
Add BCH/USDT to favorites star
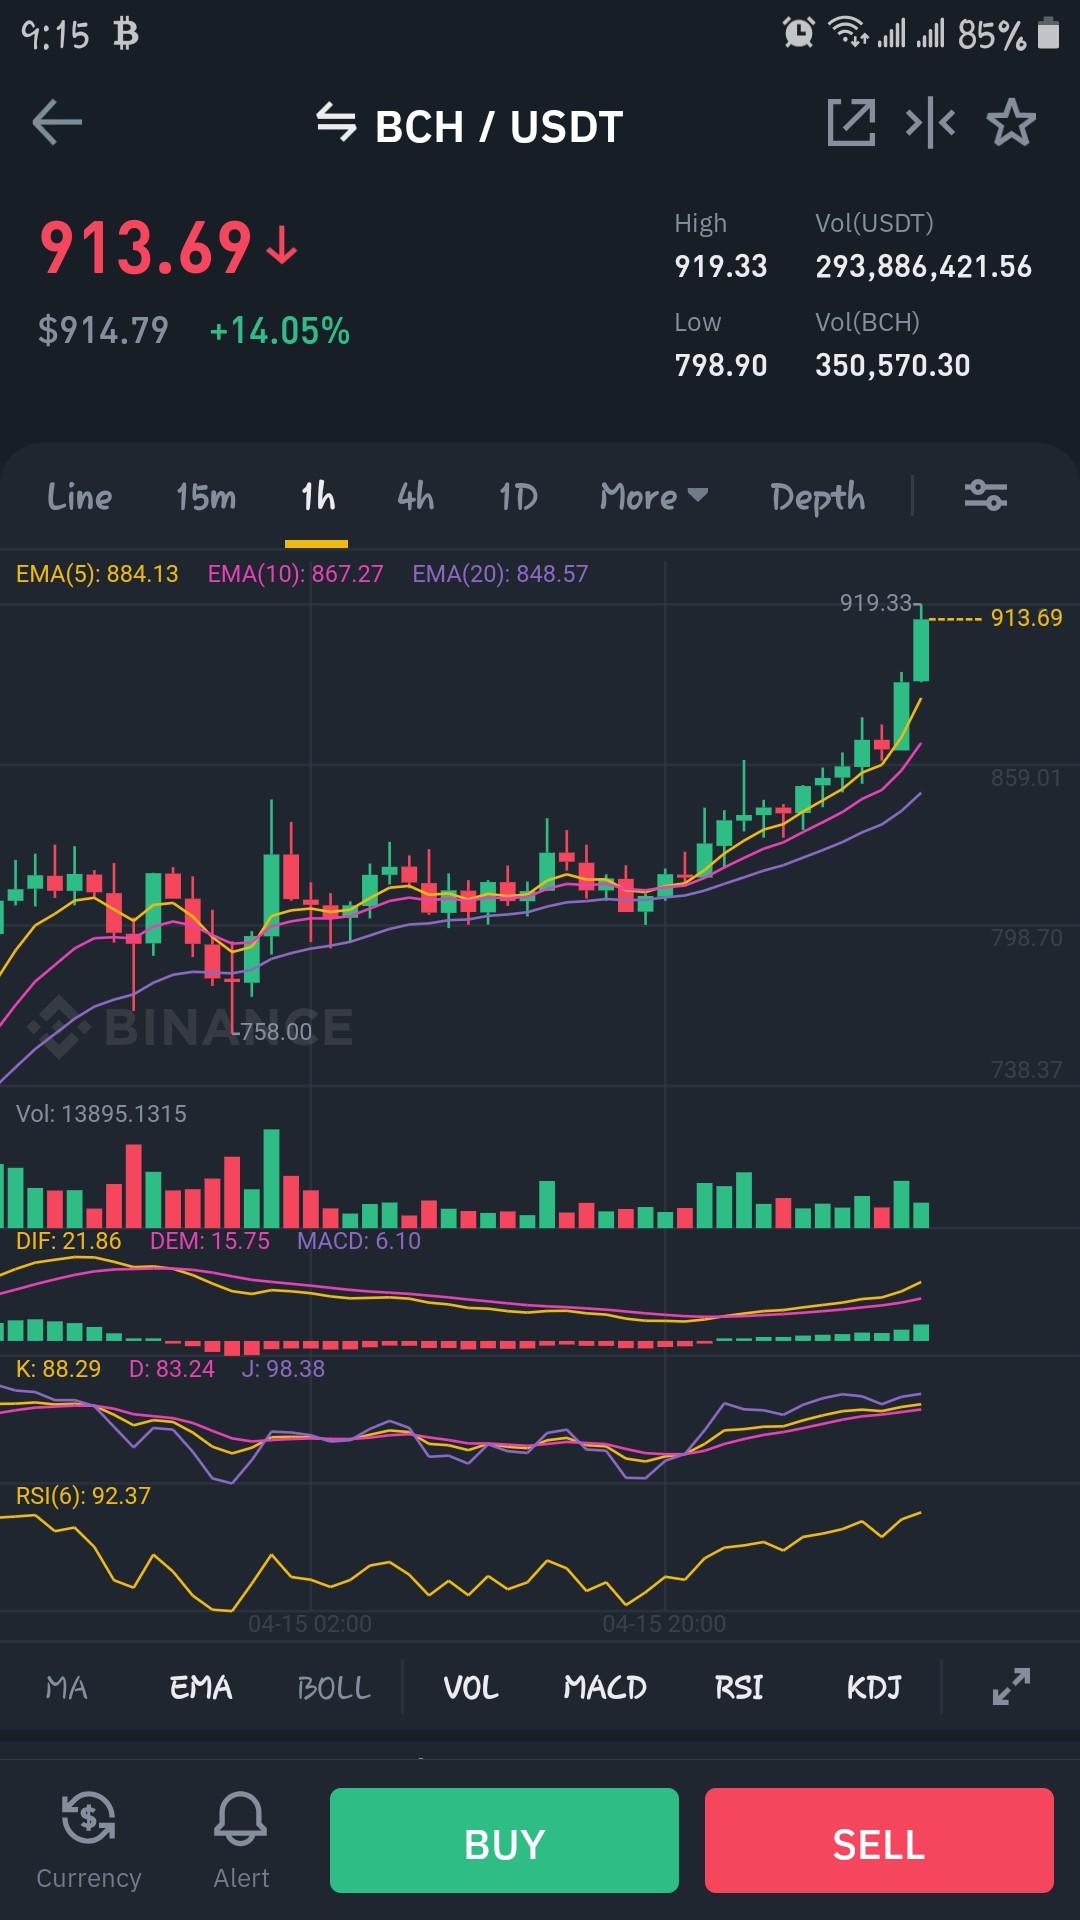(1011, 123)
